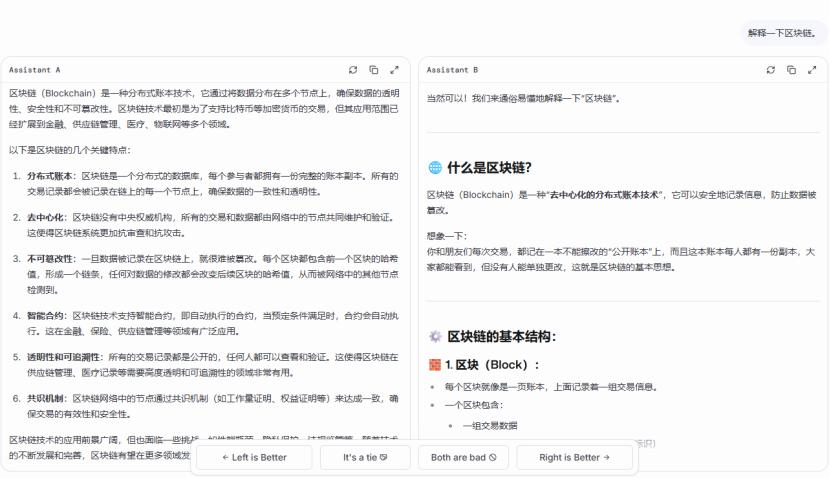Vote Left is Better
The image size is (830, 478).
coord(254,457)
